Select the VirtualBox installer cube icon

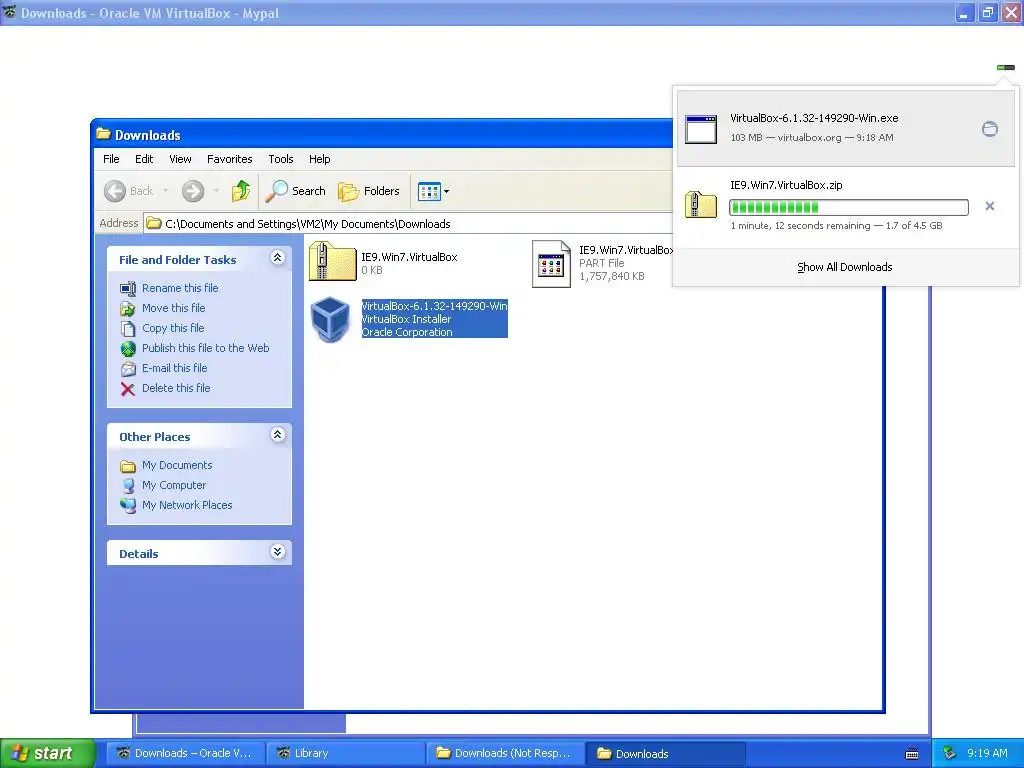(x=330, y=319)
